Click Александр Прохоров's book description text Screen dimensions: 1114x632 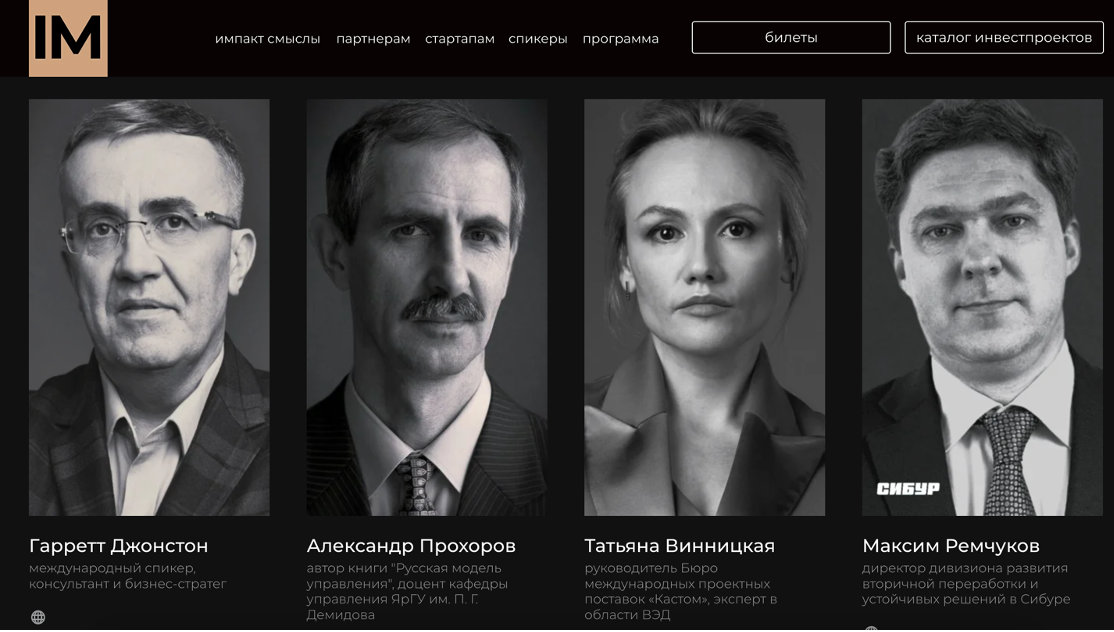(x=407, y=592)
